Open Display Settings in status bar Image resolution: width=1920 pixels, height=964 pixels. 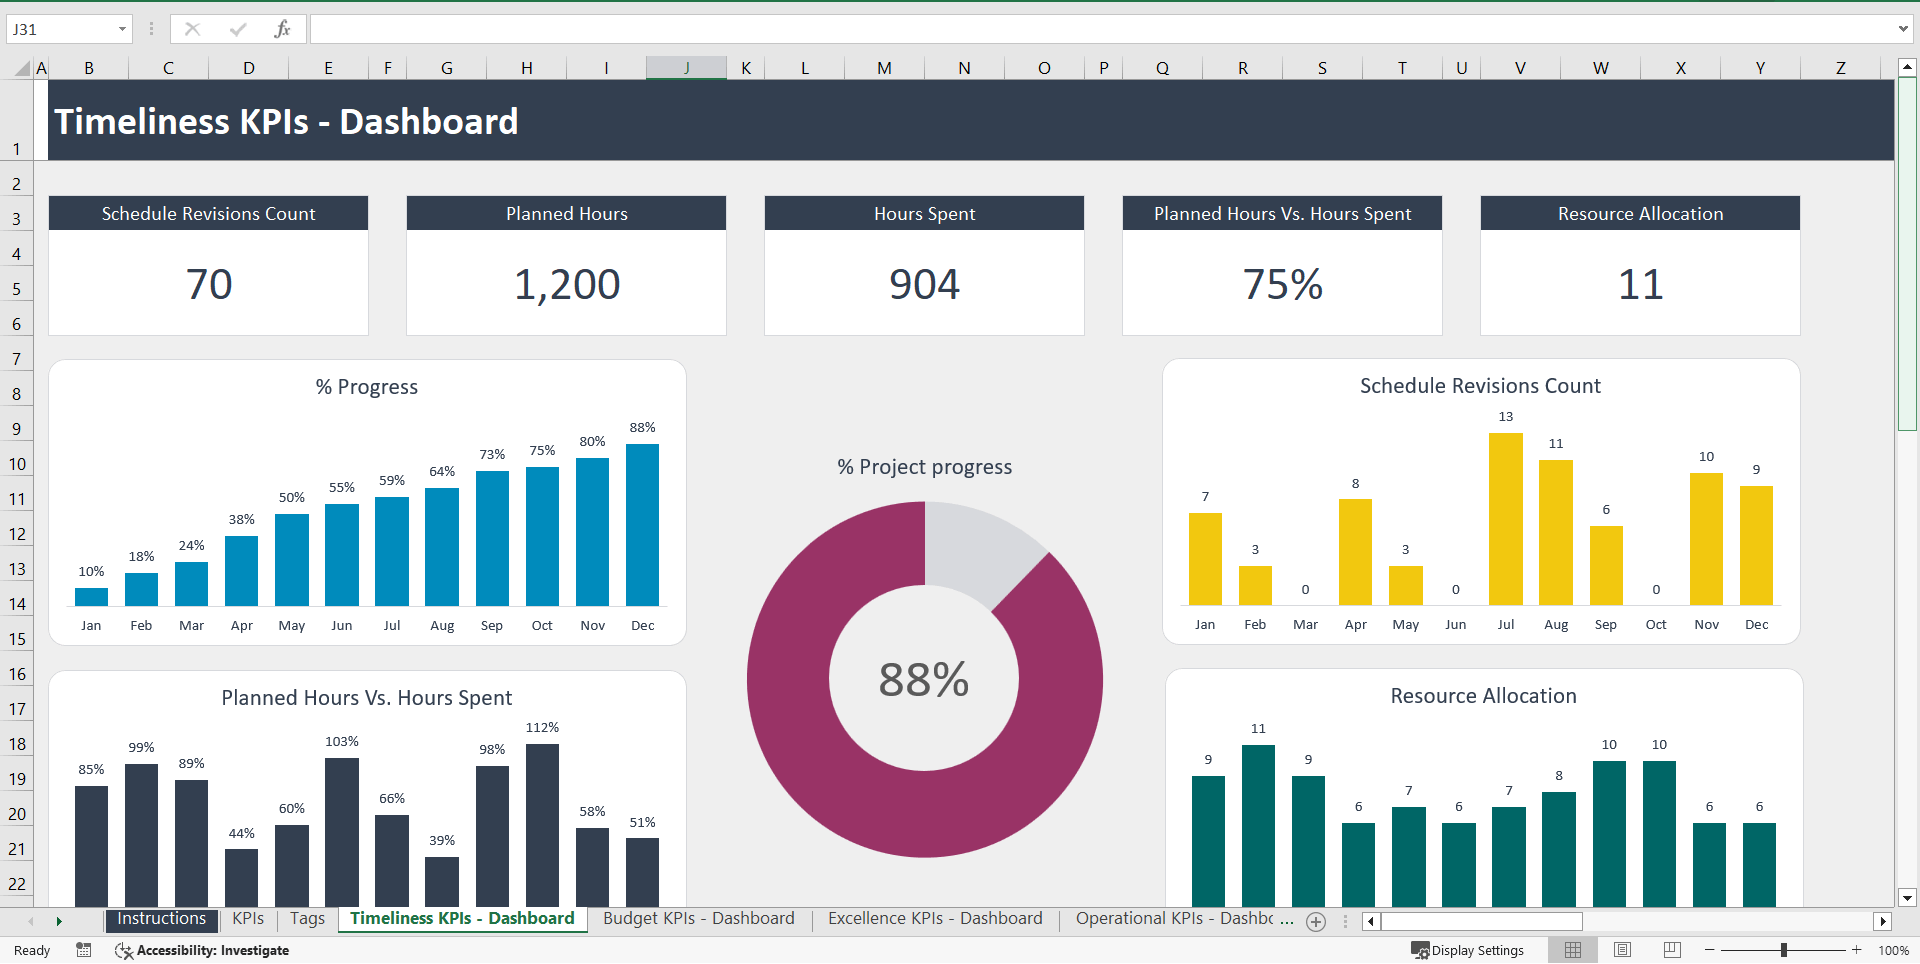tap(1467, 950)
